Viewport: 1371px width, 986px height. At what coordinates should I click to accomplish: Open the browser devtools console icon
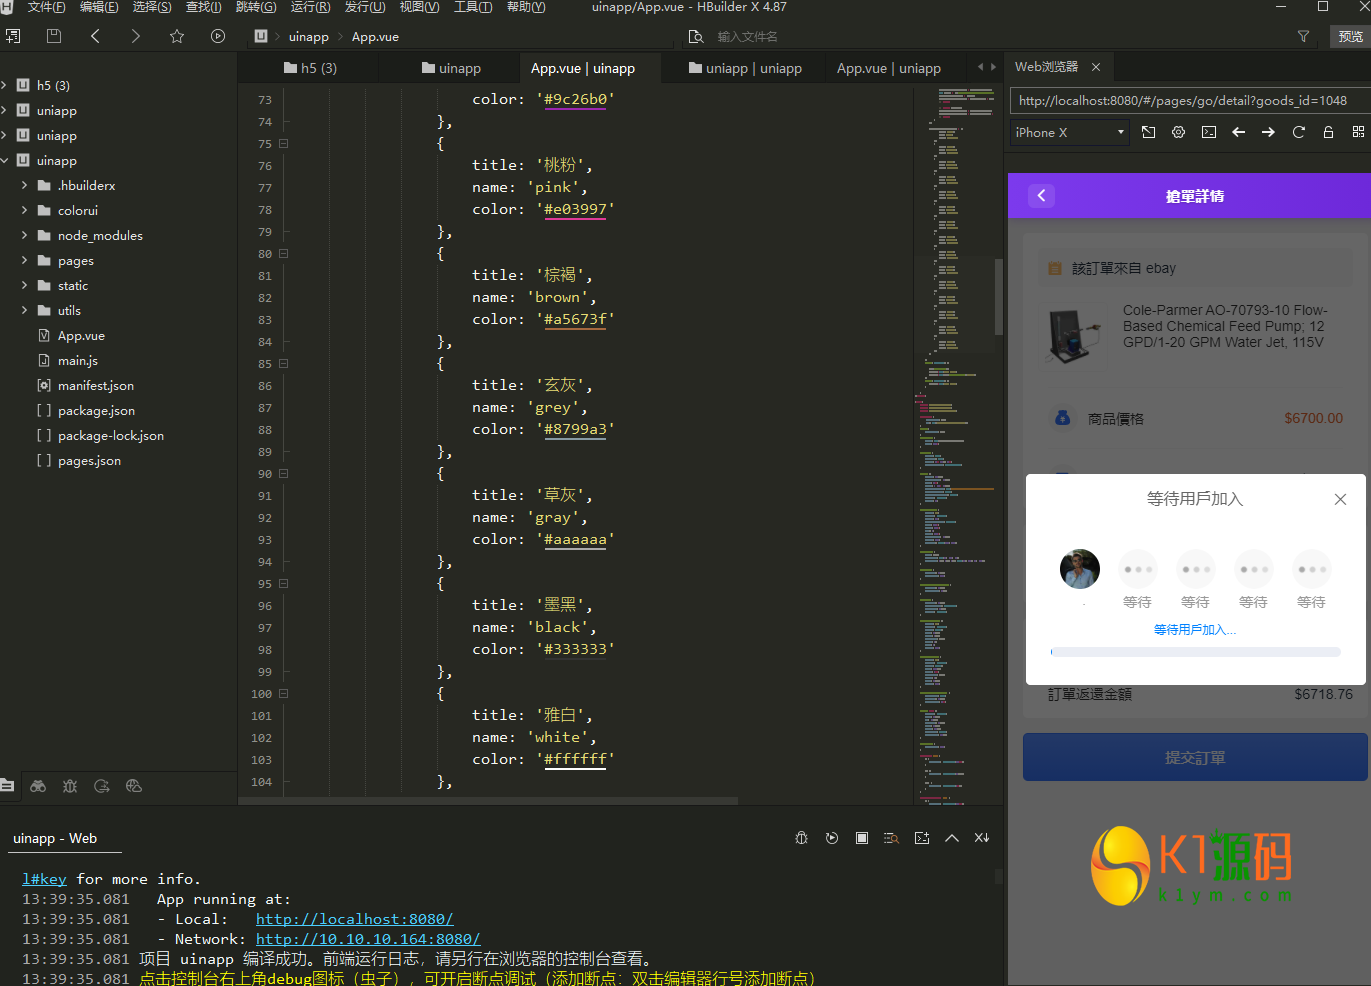pos(1208,132)
